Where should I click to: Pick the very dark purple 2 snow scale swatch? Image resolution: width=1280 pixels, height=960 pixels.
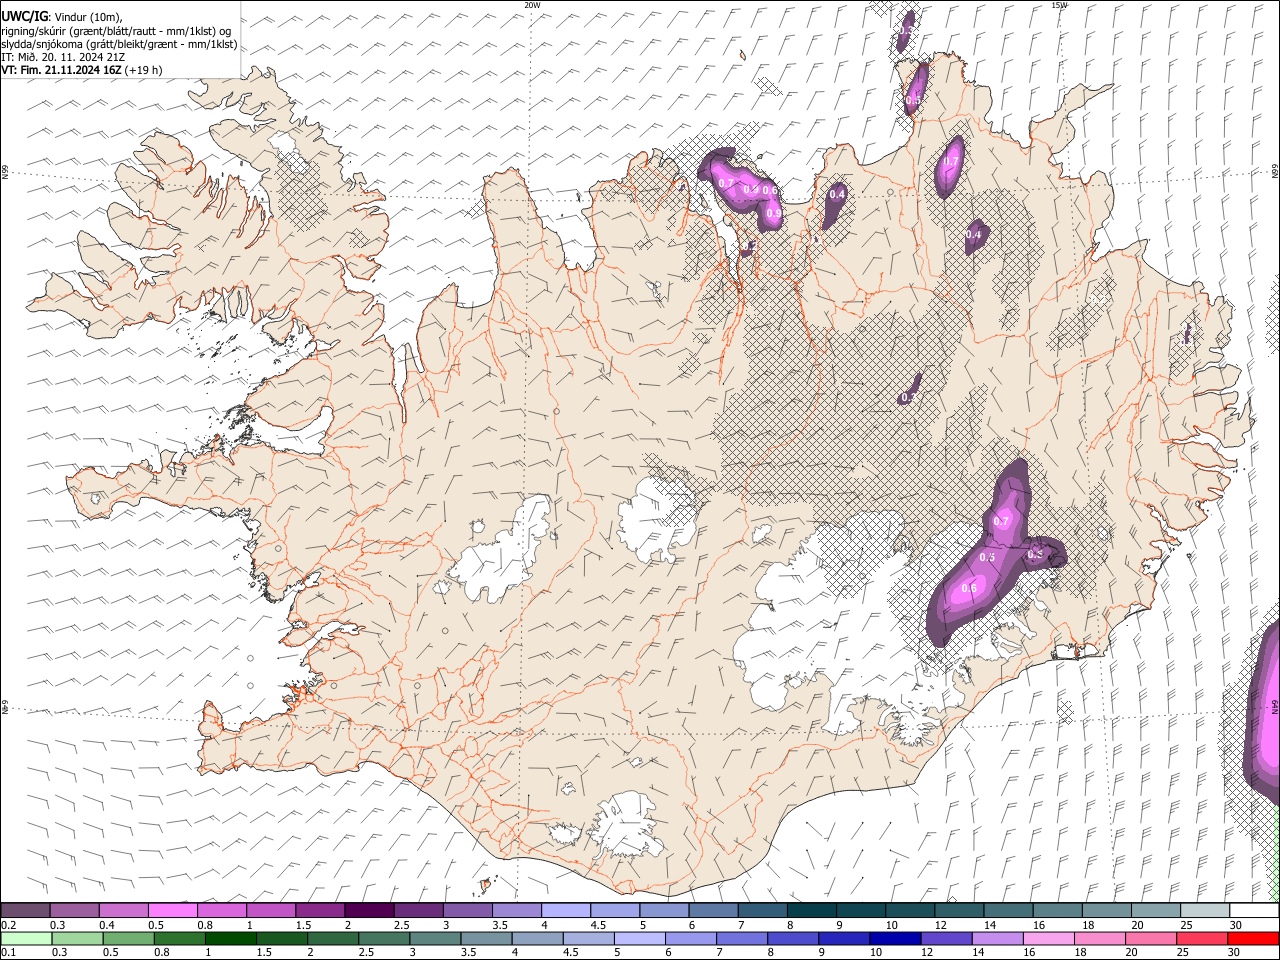pyautogui.click(x=369, y=910)
